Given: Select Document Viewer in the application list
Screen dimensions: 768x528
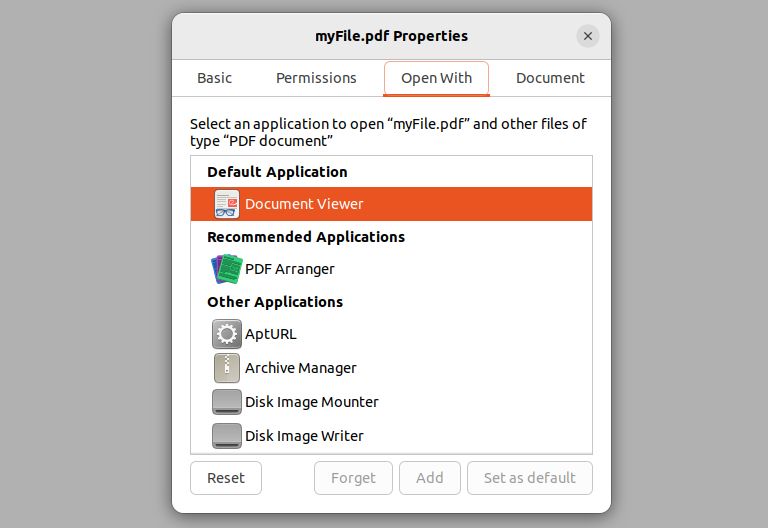Looking at the screenshot, I should (x=304, y=204).
